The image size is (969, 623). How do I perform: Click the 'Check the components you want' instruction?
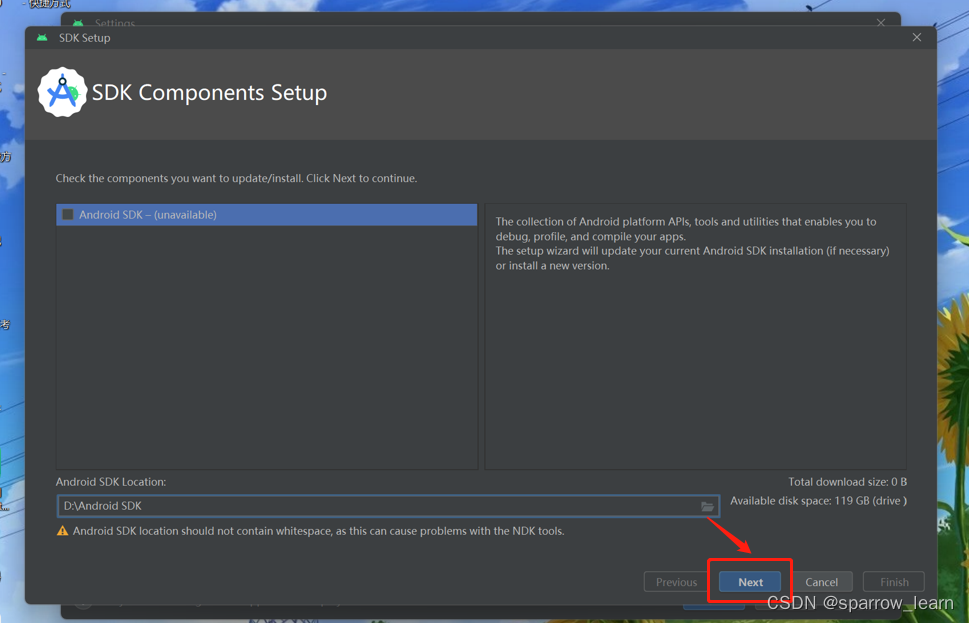click(236, 178)
